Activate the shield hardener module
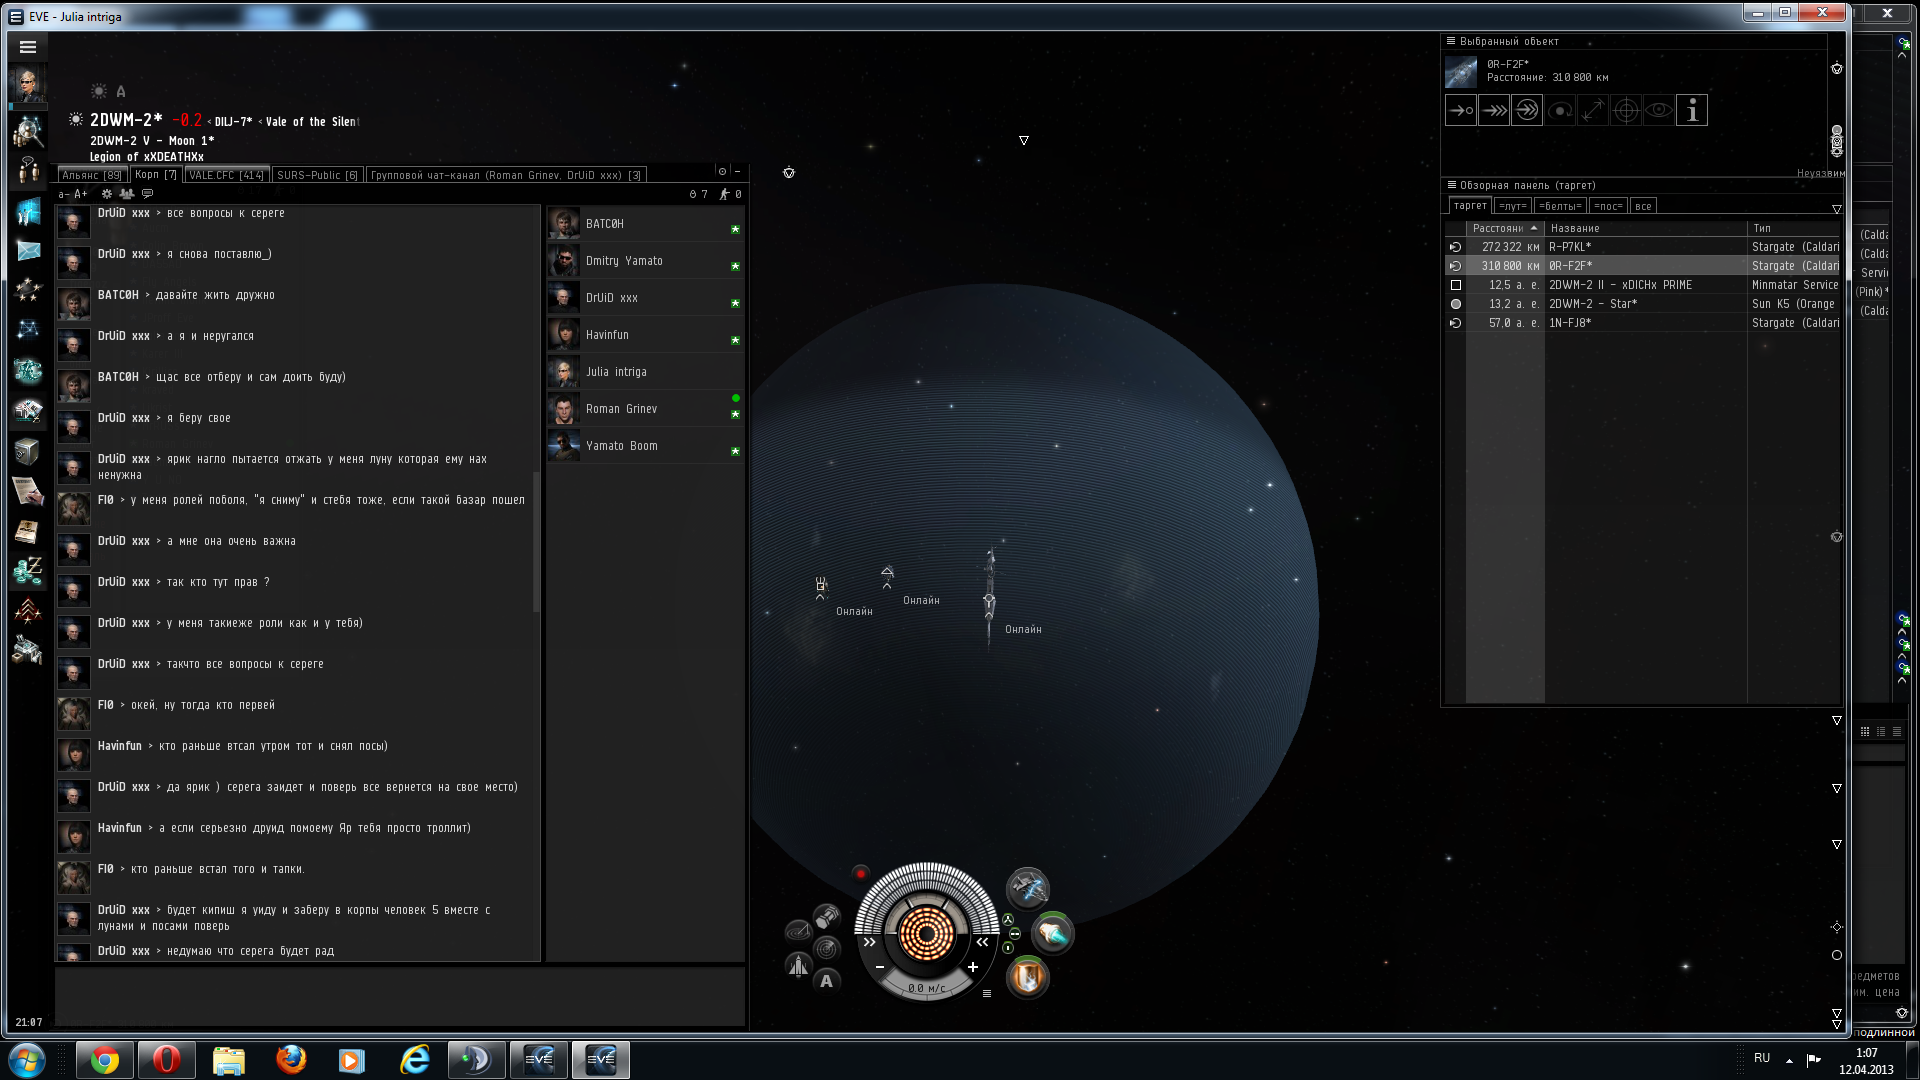The image size is (1920, 1080). (1027, 977)
